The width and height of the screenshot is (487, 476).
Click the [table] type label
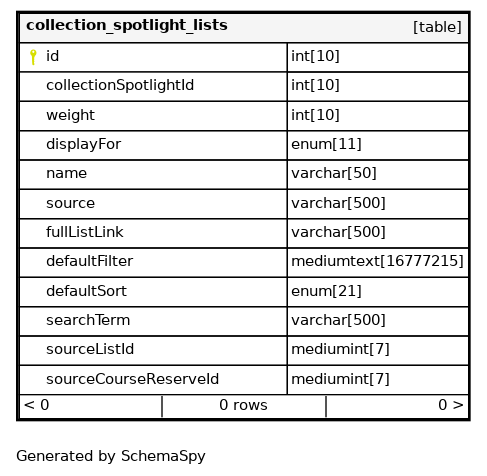click(437, 27)
